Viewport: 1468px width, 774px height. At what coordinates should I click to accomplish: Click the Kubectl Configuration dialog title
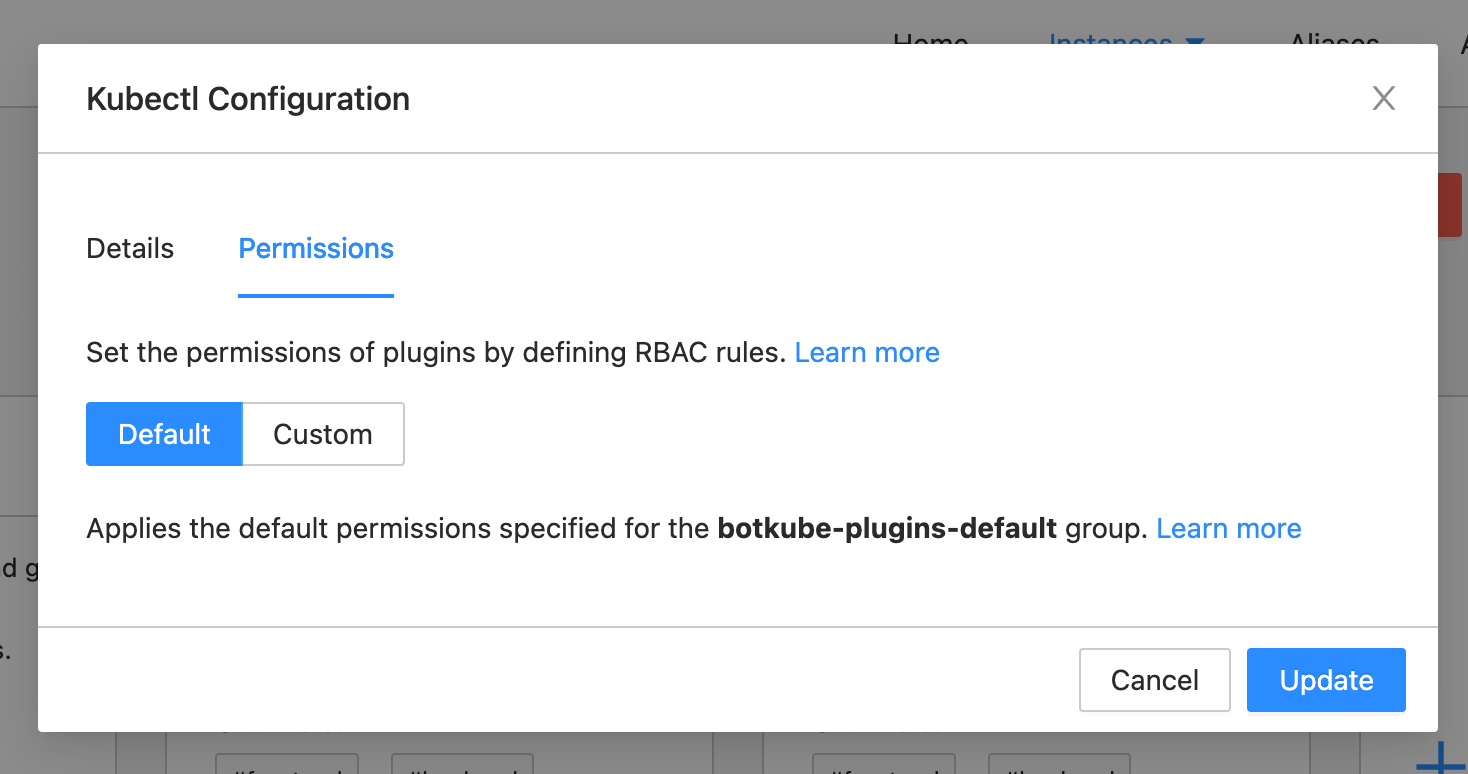click(x=248, y=99)
